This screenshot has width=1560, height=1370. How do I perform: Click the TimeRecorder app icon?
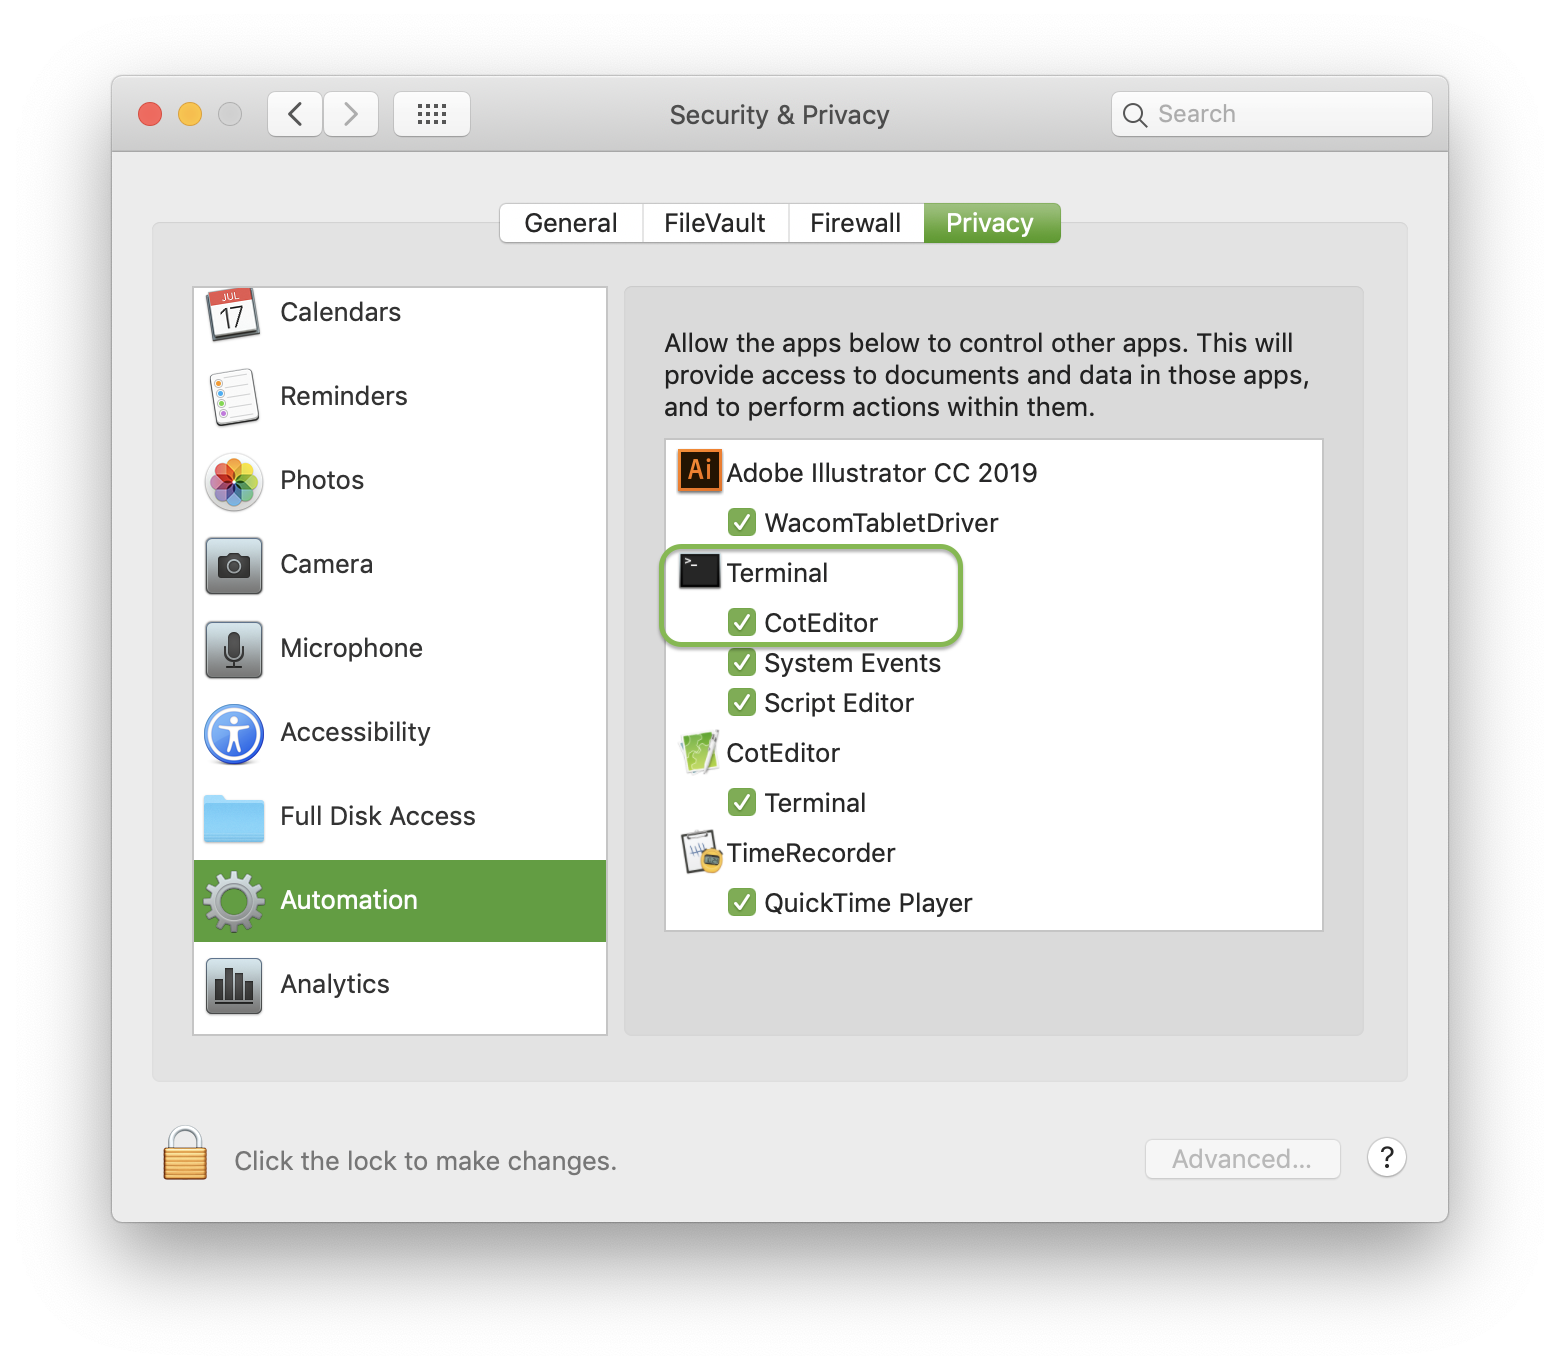pyautogui.click(x=700, y=852)
